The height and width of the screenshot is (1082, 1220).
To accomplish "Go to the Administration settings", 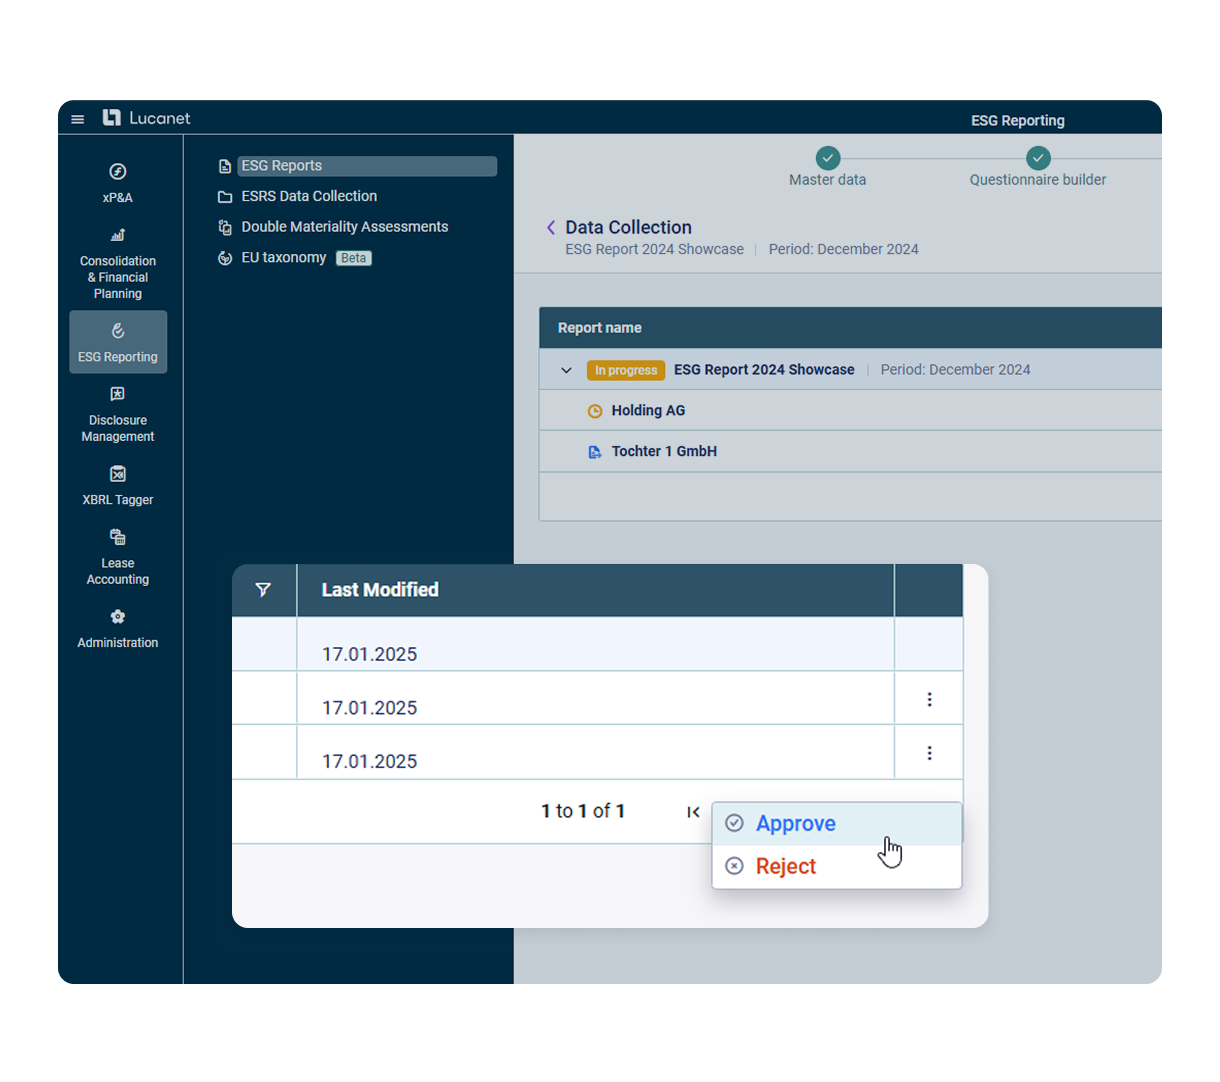I will pos(117,628).
